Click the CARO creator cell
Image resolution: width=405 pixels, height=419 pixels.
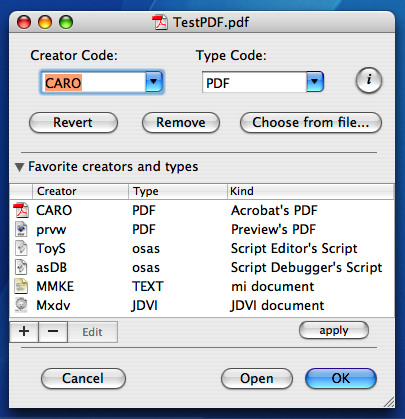tap(54, 210)
